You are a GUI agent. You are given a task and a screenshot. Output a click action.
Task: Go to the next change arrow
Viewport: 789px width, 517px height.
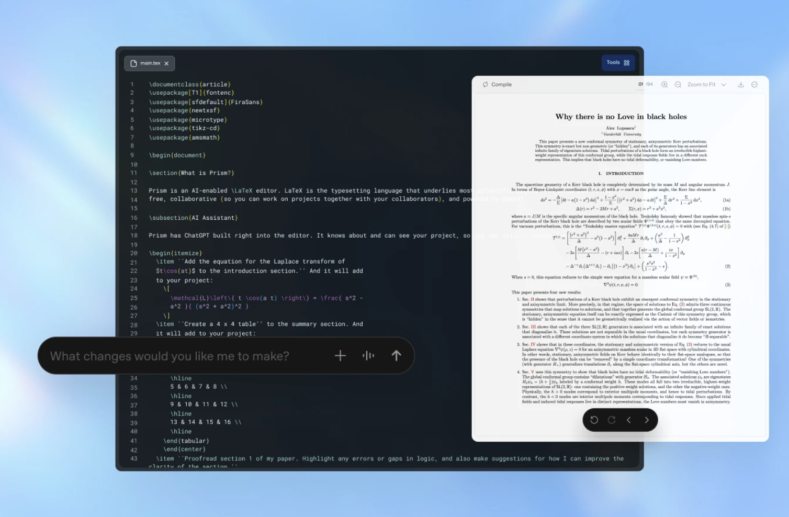point(647,420)
